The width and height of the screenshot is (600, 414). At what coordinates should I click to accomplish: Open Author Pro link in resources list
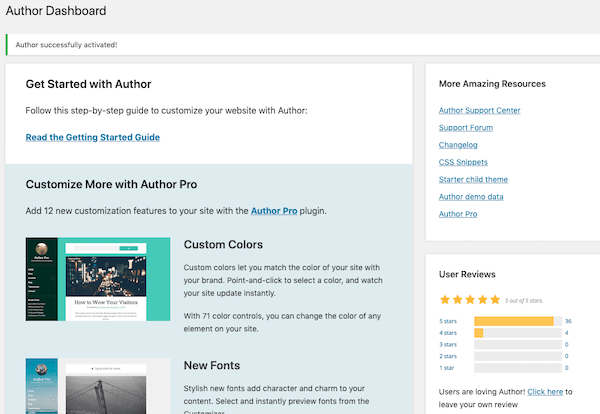pyautogui.click(x=458, y=214)
